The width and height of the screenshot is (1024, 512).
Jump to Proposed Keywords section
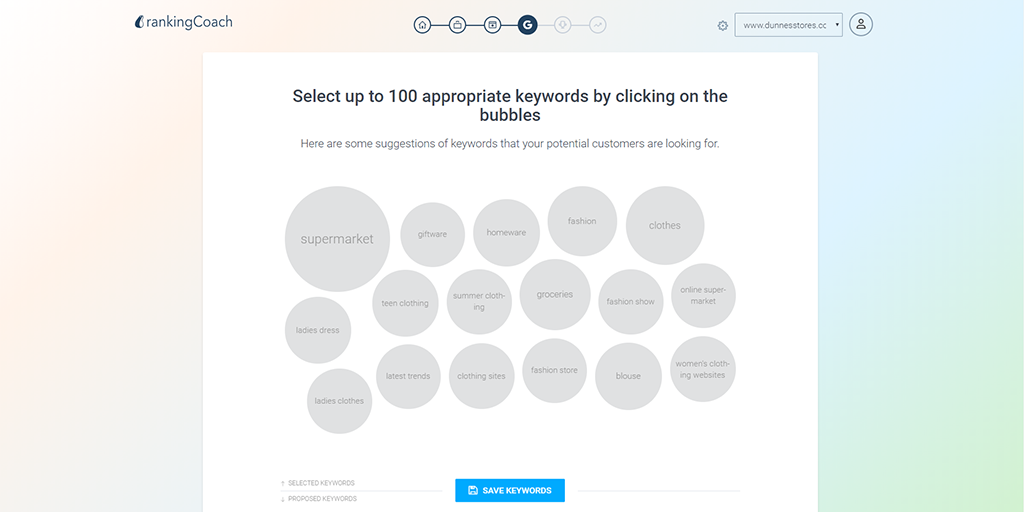pyautogui.click(x=322, y=498)
